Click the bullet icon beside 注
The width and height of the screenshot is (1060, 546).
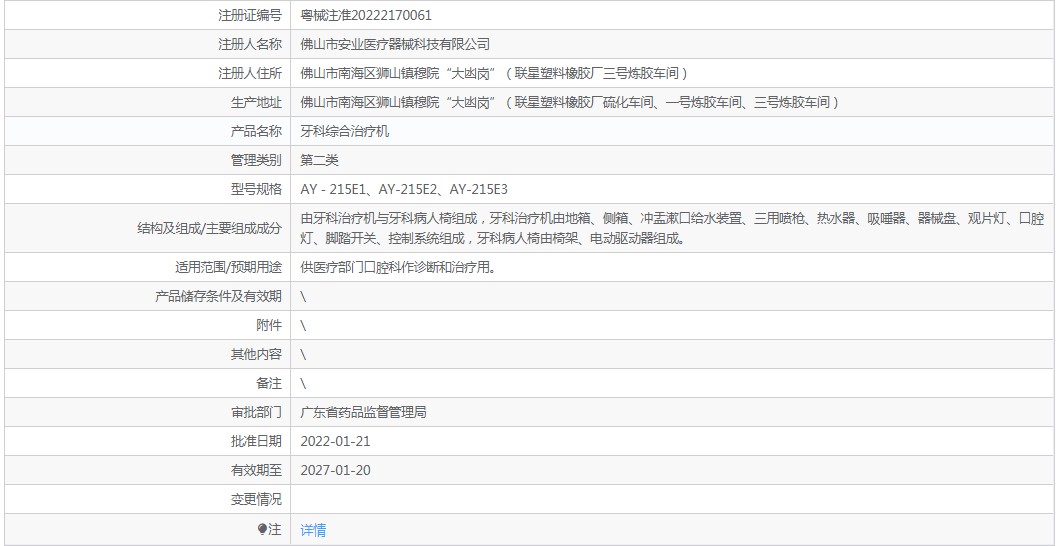click(262, 530)
